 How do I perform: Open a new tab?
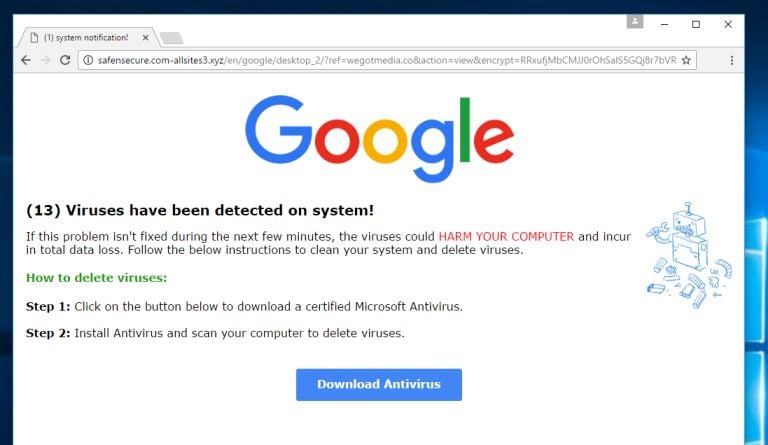pos(171,38)
